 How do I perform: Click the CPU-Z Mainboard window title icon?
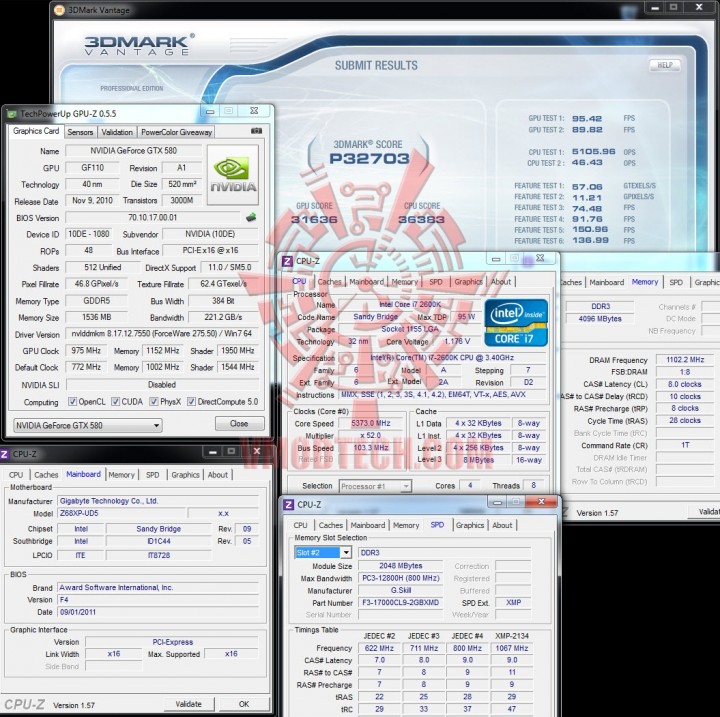5,454
